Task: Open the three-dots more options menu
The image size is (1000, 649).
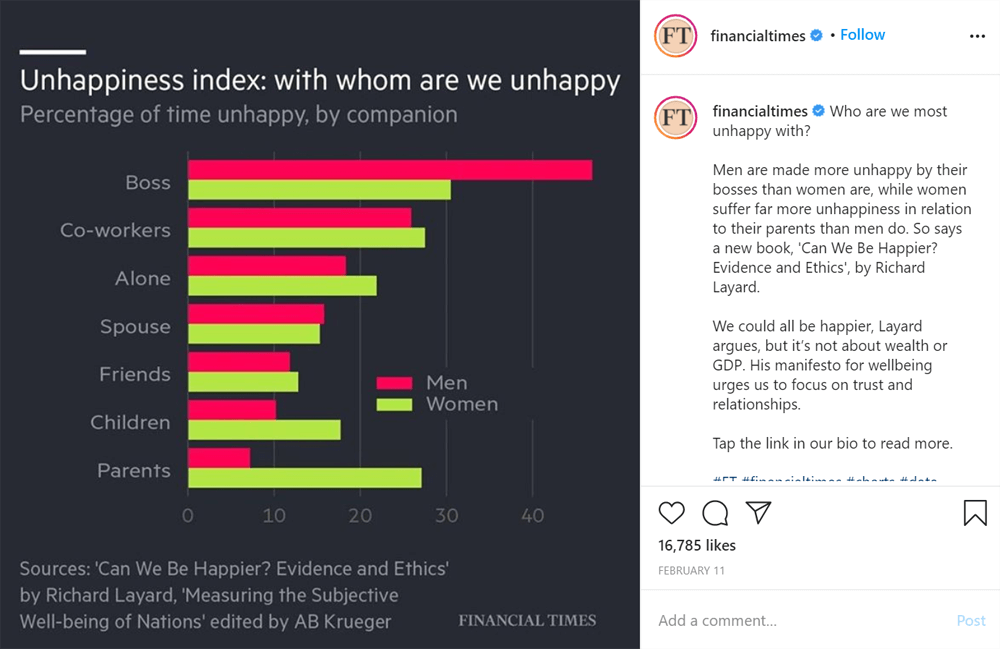Action: pos(977,36)
